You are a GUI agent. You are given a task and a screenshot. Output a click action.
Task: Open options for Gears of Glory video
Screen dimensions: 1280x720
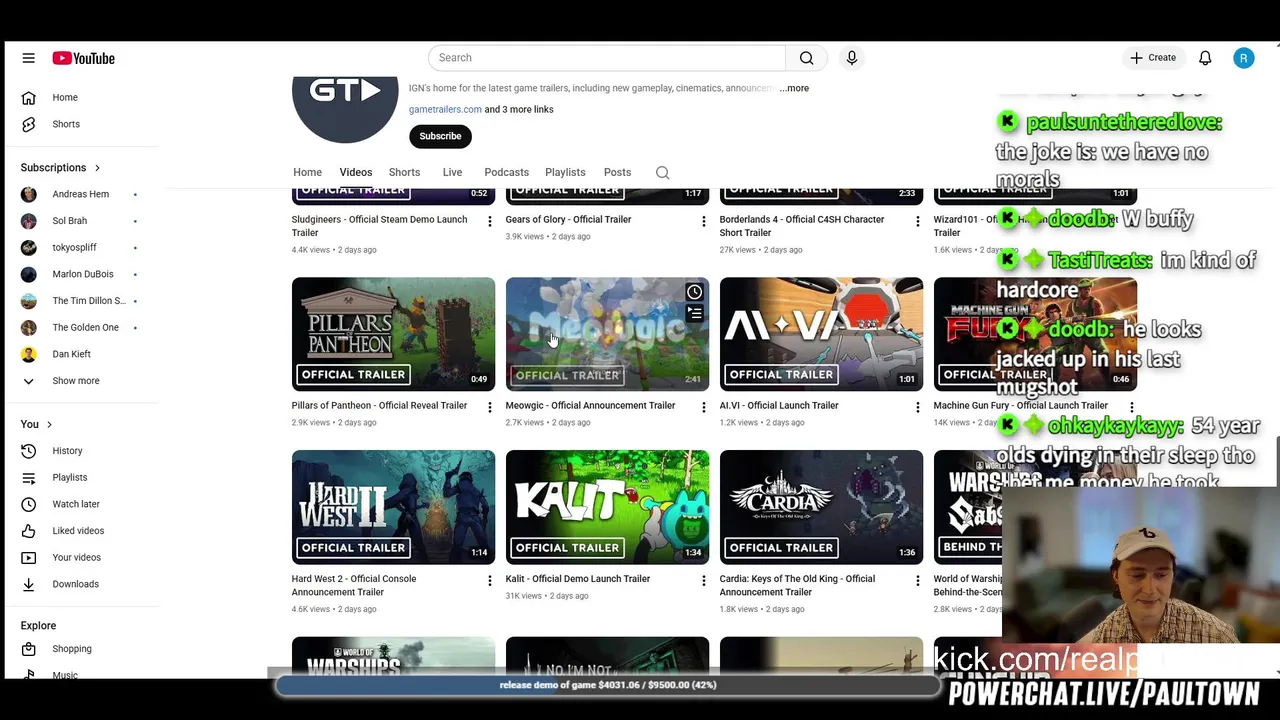703,221
